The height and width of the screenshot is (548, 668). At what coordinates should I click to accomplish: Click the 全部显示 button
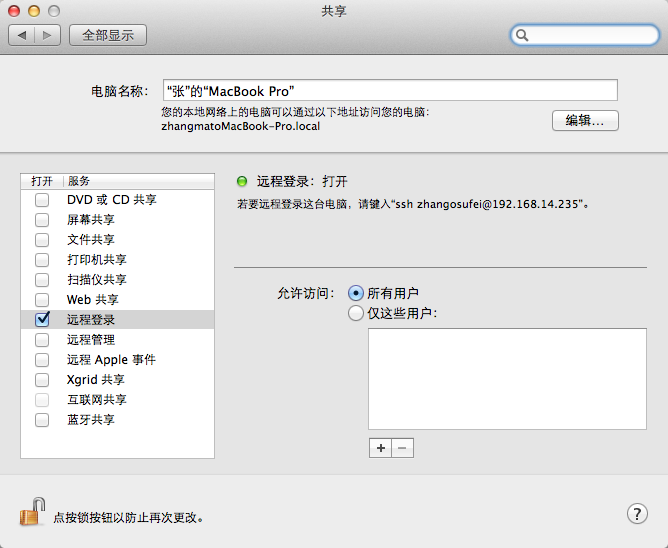pos(108,35)
